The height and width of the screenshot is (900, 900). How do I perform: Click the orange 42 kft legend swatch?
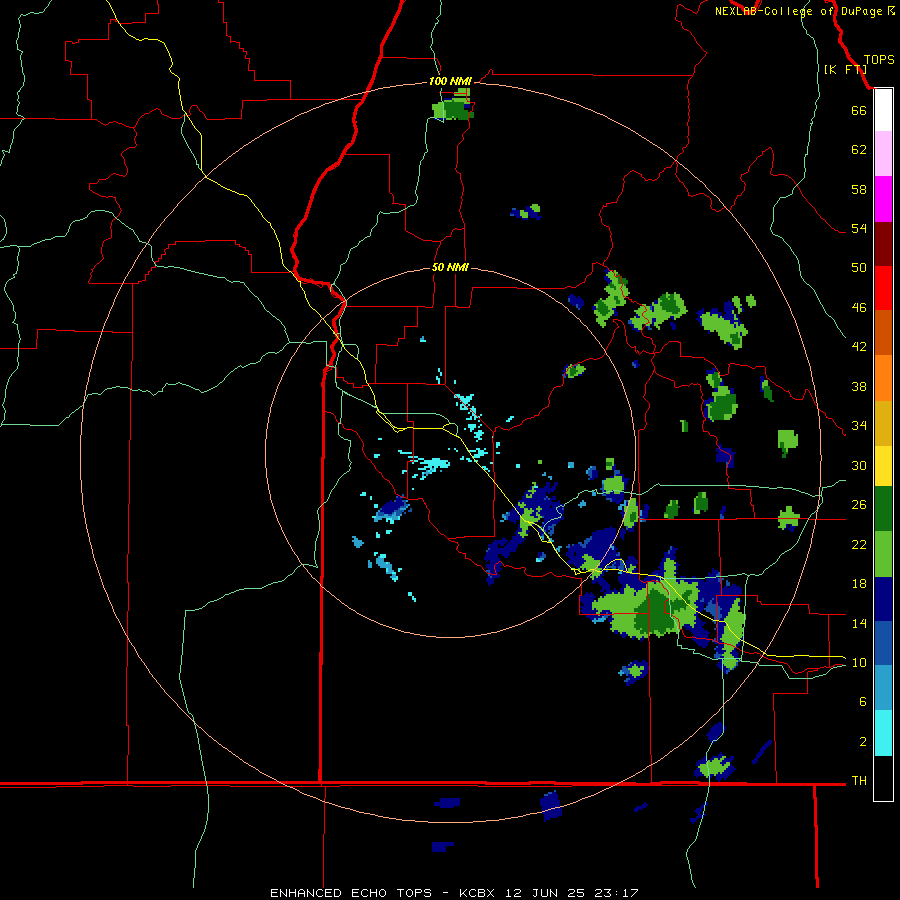[883, 378]
